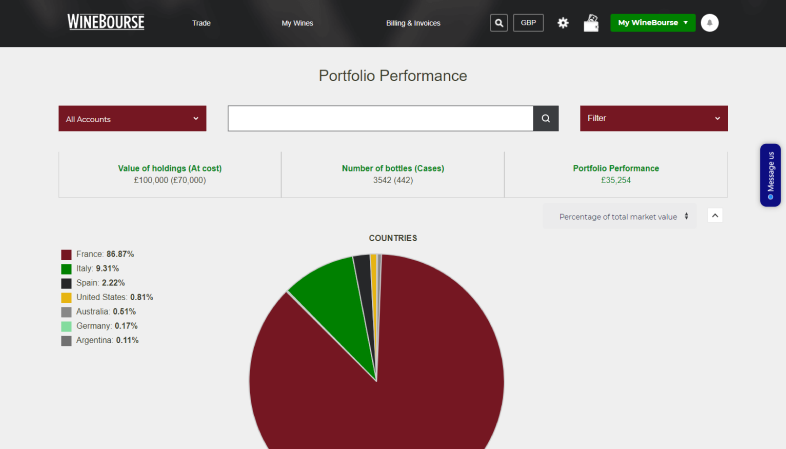Screen dimensions: 786x449
Task: Click the notifications bell icon
Action: click(709, 23)
